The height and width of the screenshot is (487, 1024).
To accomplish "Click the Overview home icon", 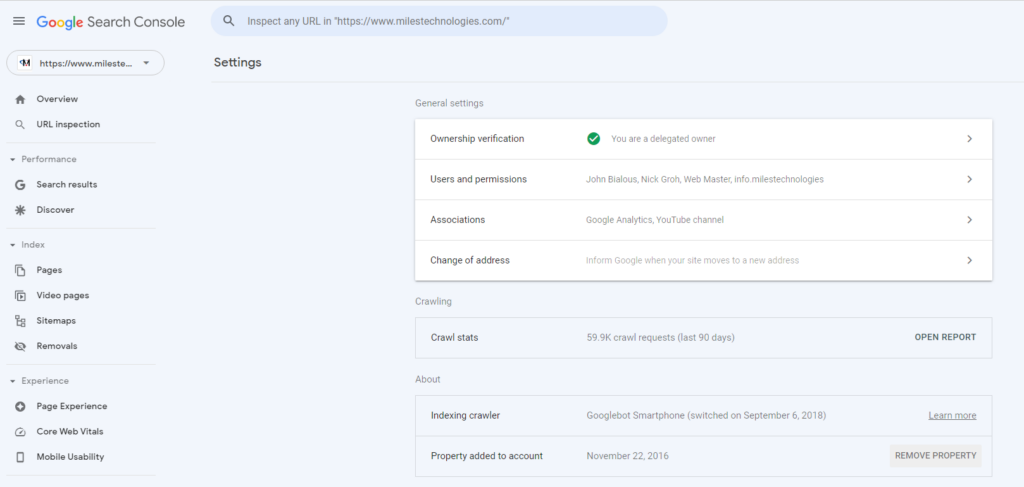I will pos(20,99).
